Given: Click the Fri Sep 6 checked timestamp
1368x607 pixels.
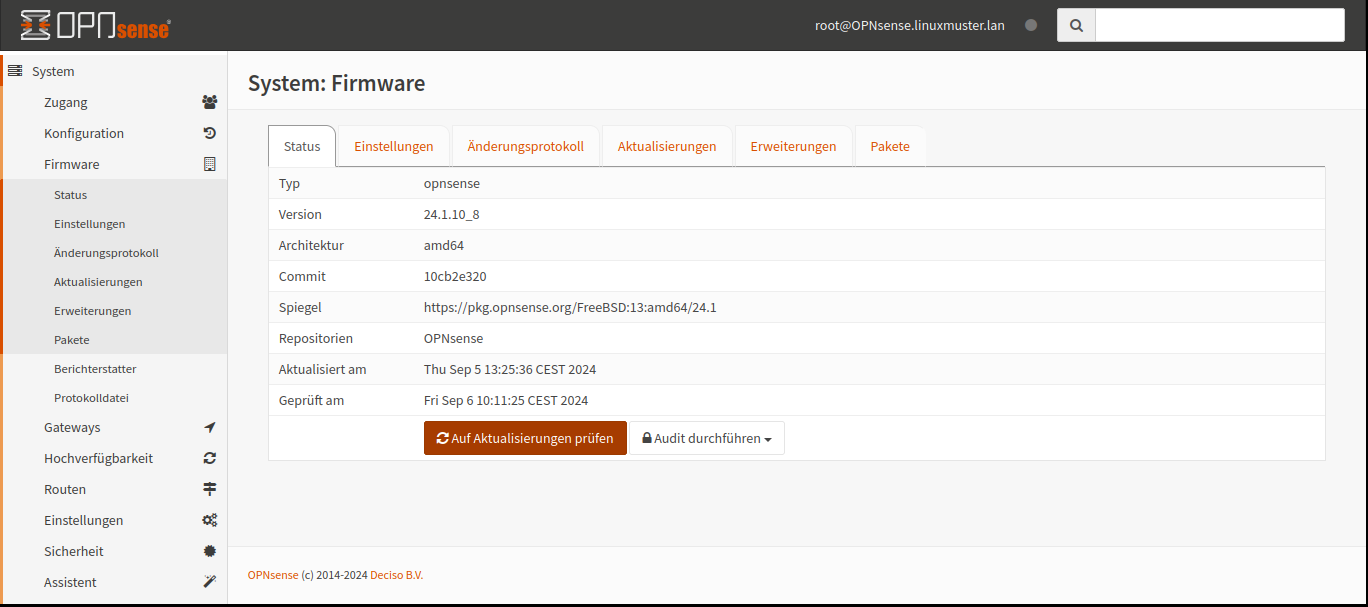Looking at the screenshot, I should pos(506,401).
